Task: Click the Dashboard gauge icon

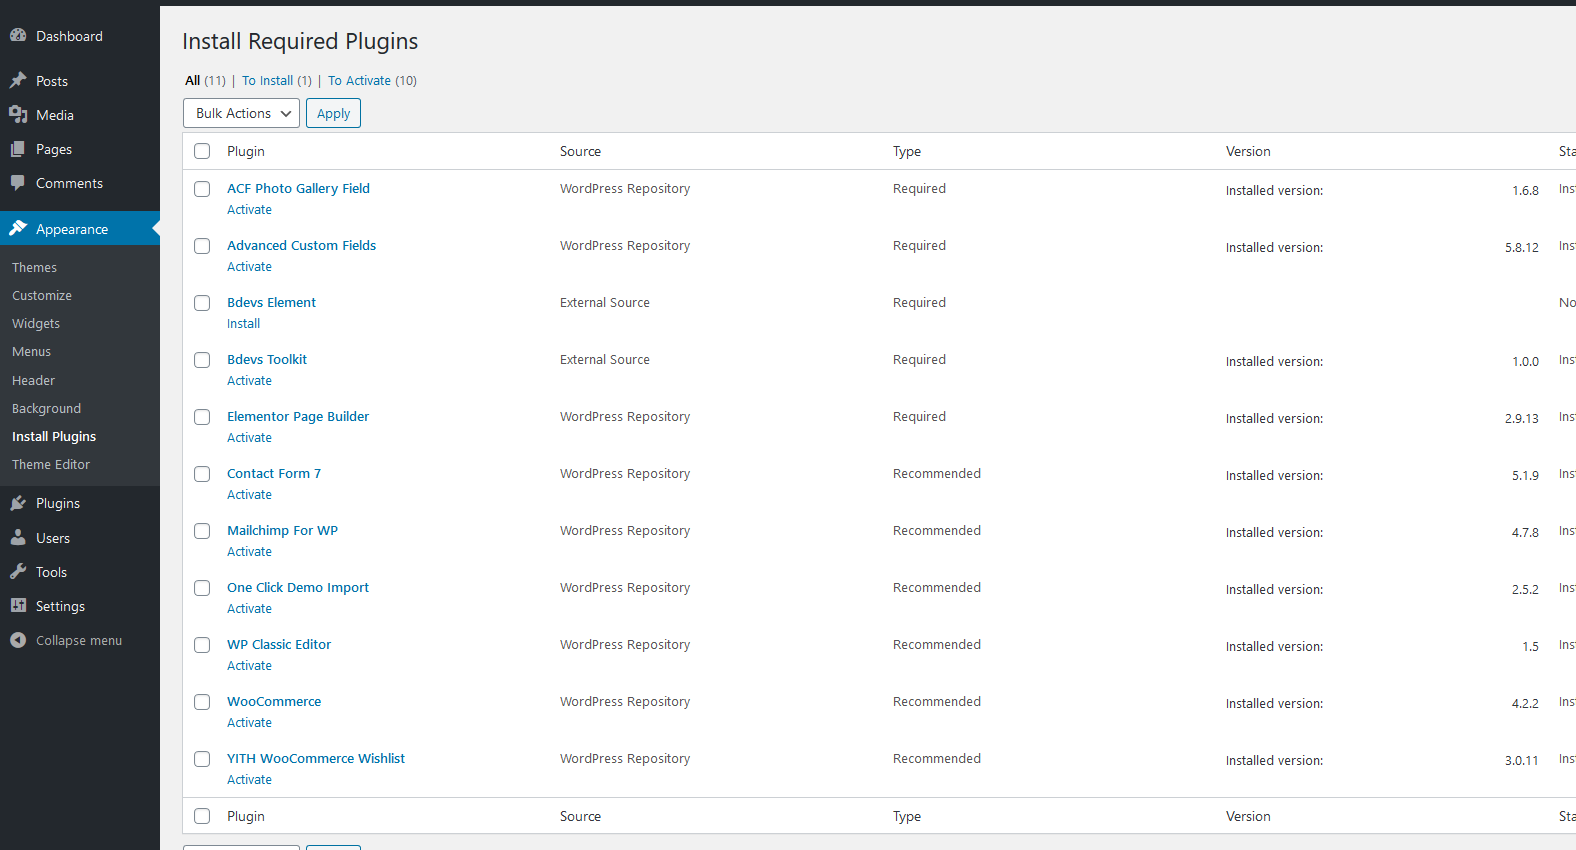Action: 18,36
